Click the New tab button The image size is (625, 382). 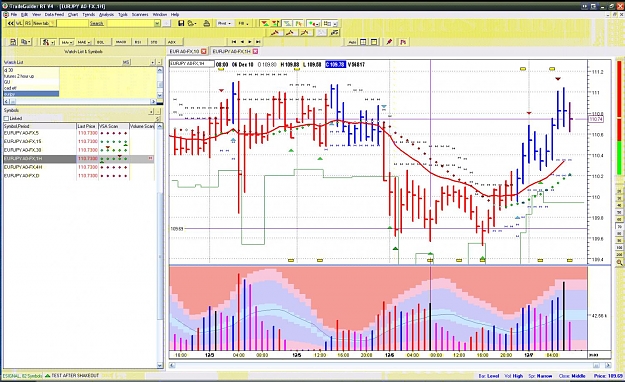click(x=43, y=24)
